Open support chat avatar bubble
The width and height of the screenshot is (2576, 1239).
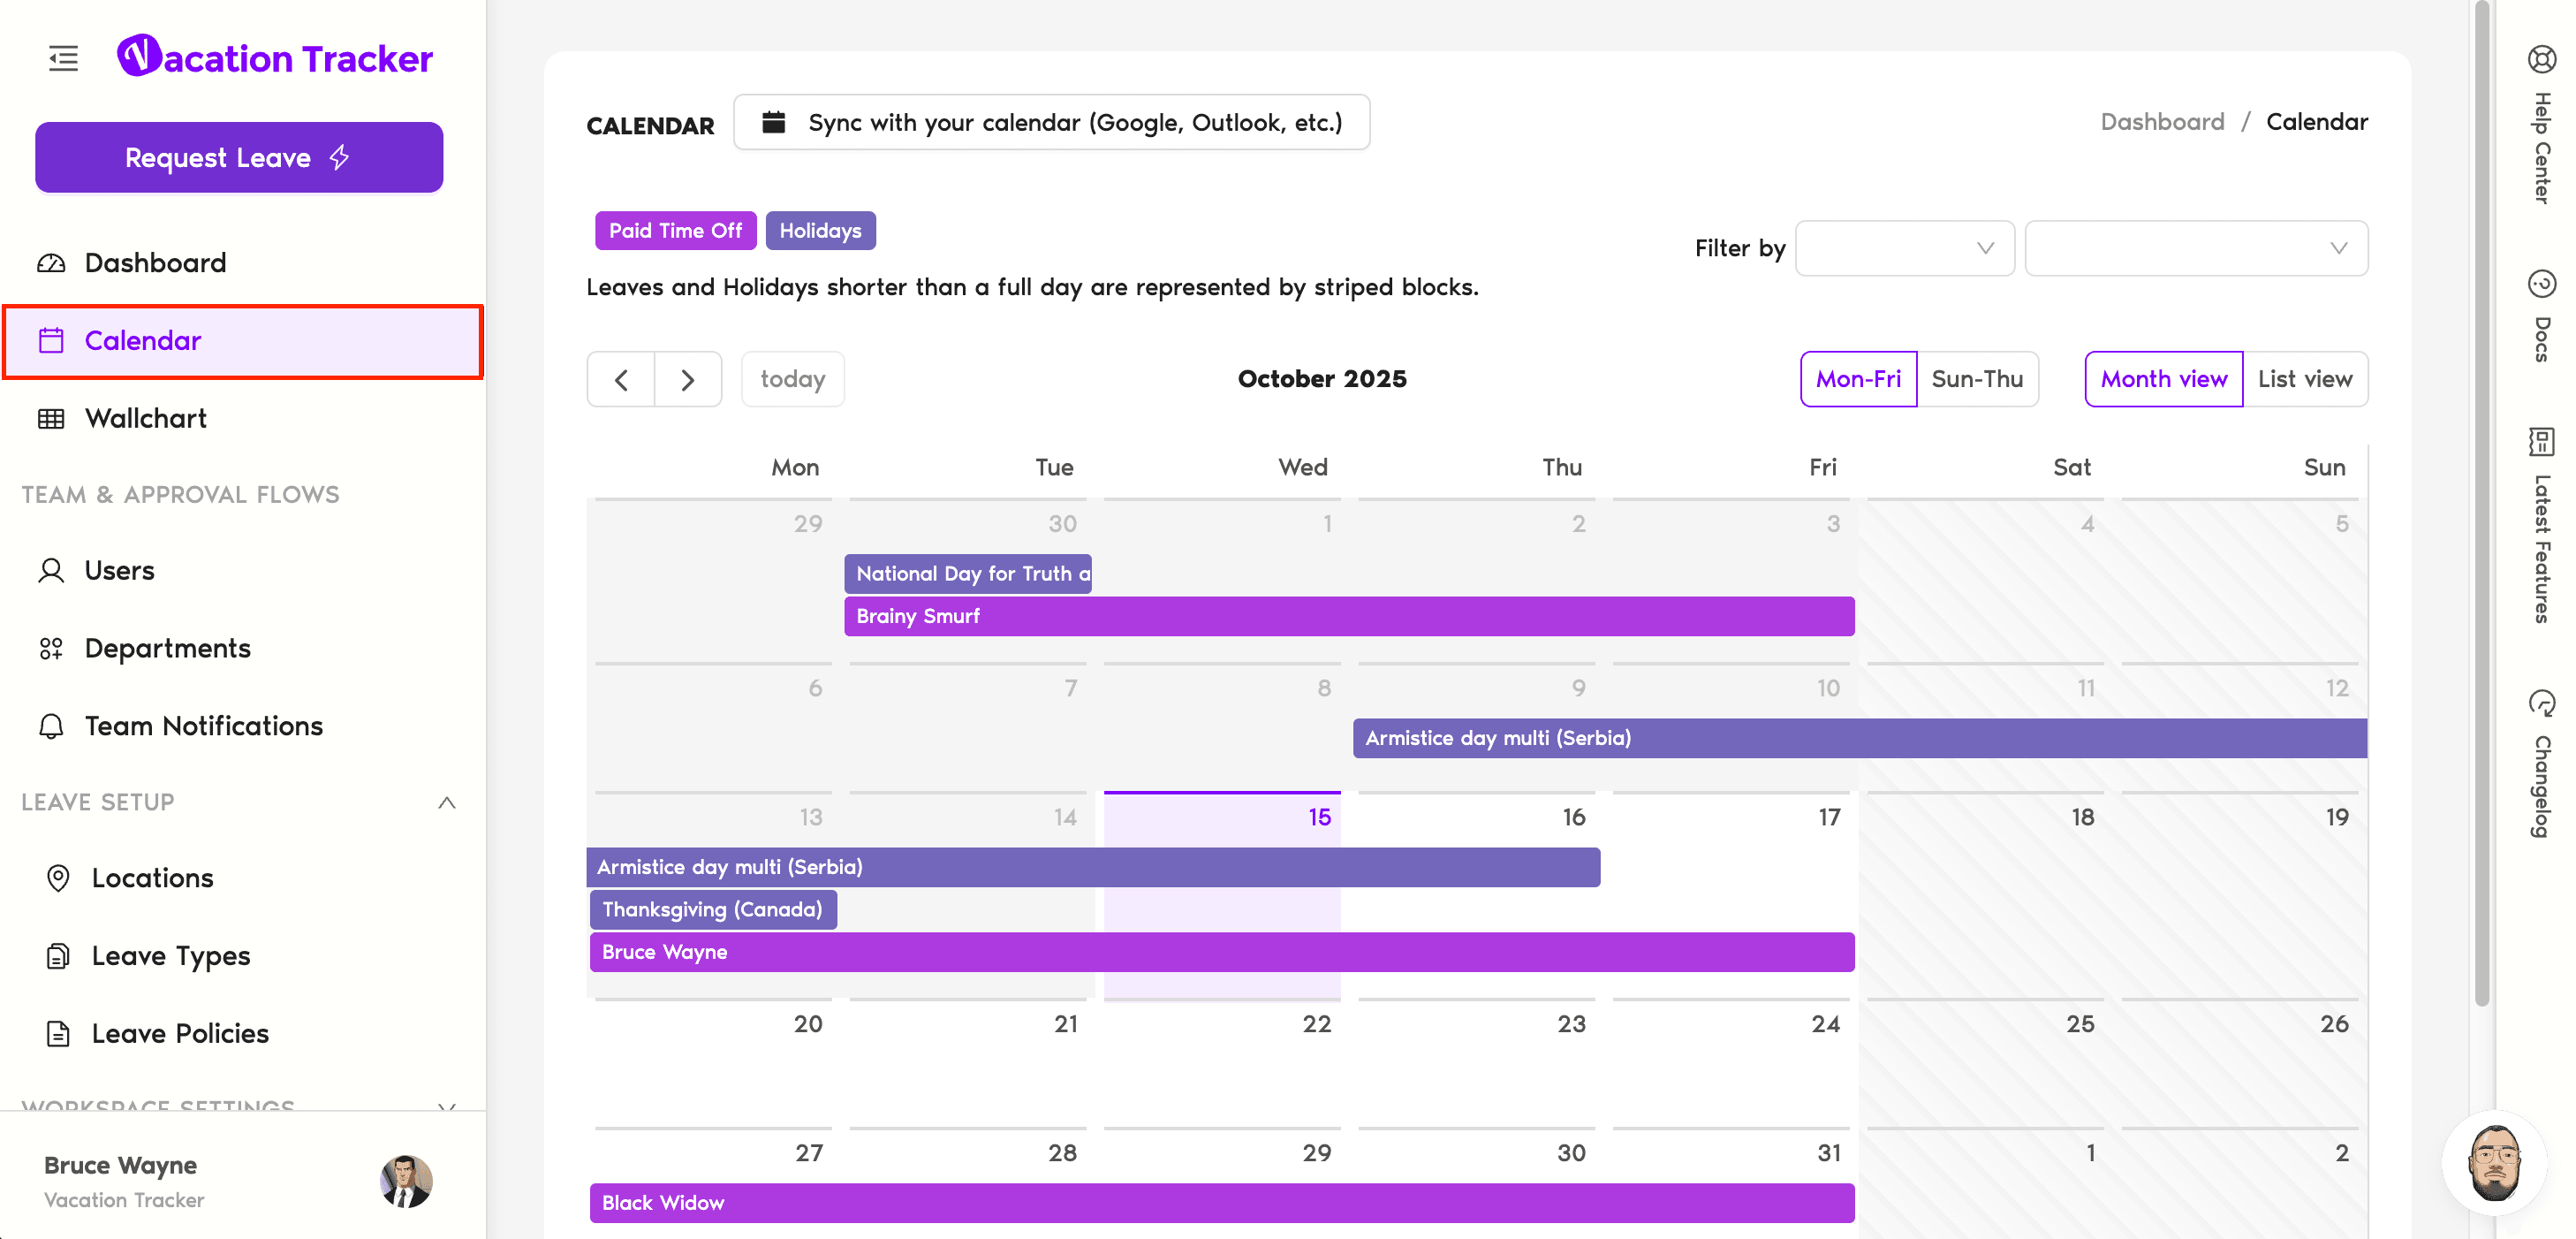tap(2494, 1162)
